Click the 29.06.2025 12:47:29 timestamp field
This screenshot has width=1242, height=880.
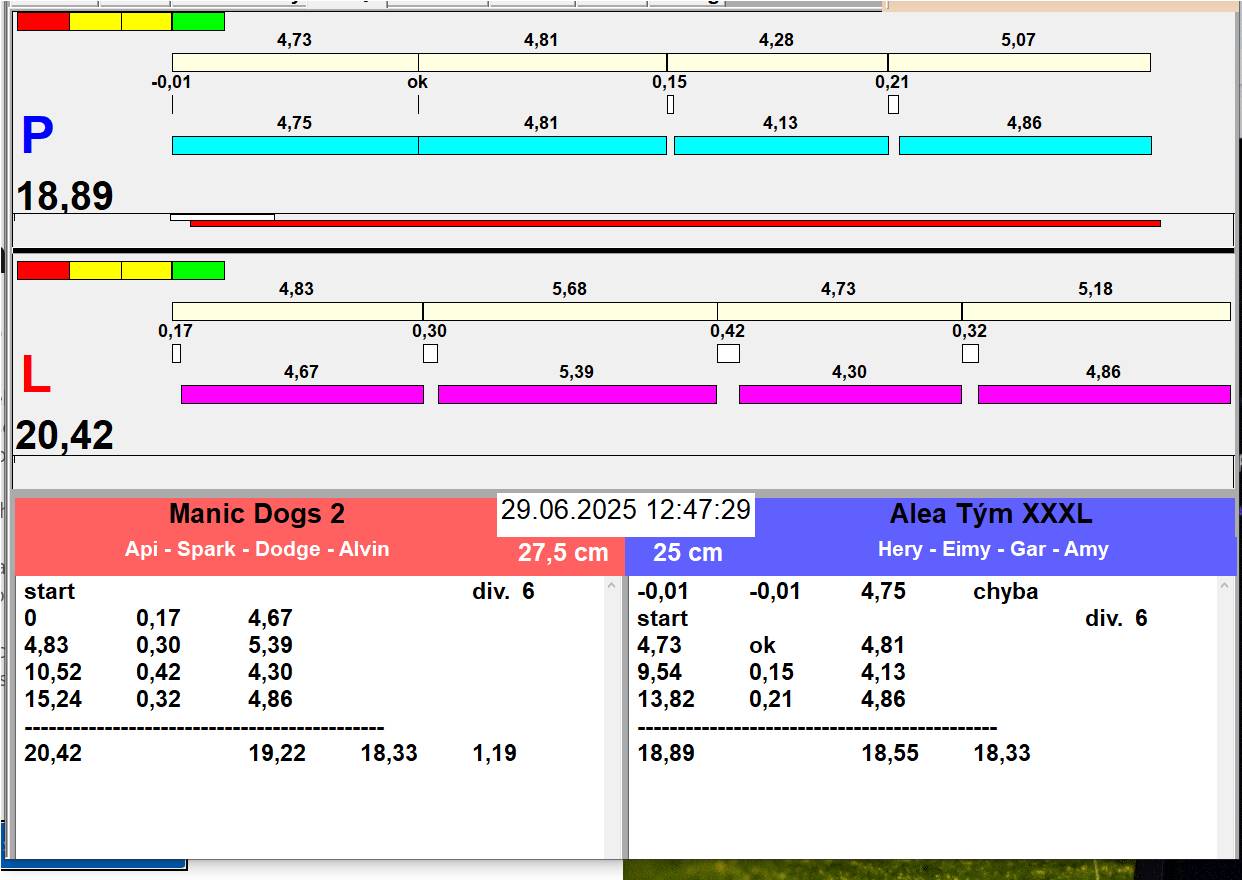[x=625, y=510]
